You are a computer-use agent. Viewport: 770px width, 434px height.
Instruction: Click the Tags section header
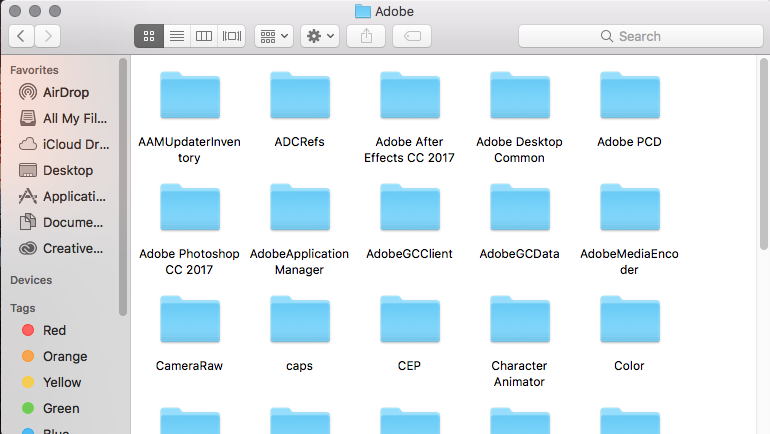pyautogui.click(x=23, y=308)
